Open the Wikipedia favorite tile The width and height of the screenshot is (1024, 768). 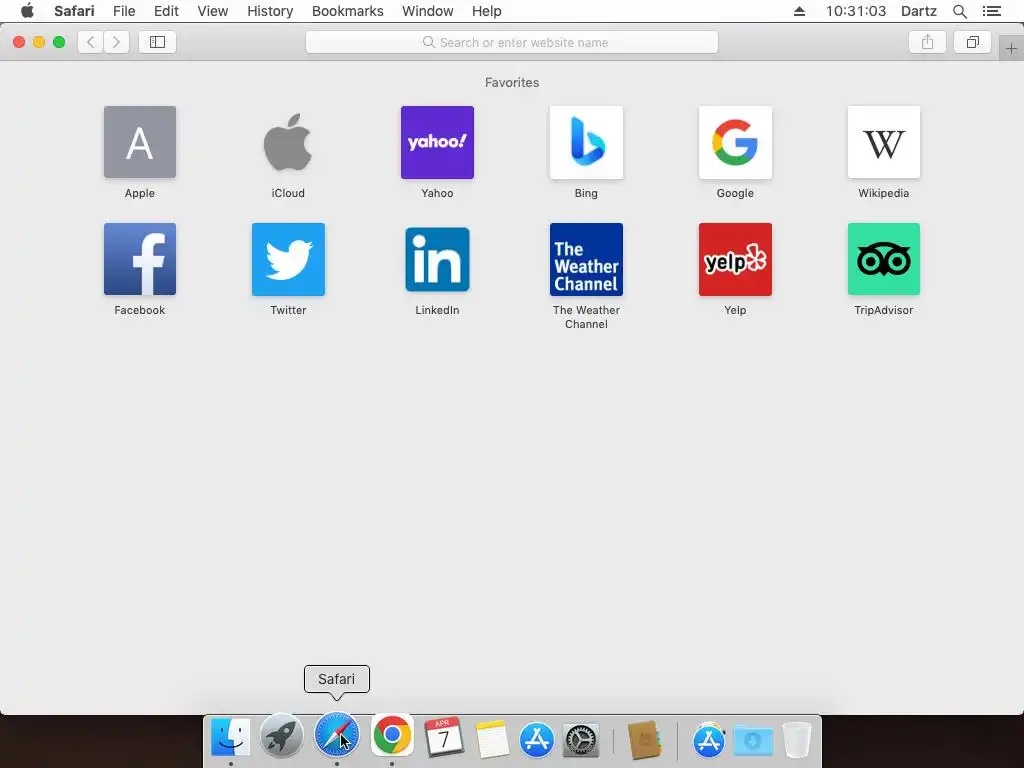(x=884, y=142)
